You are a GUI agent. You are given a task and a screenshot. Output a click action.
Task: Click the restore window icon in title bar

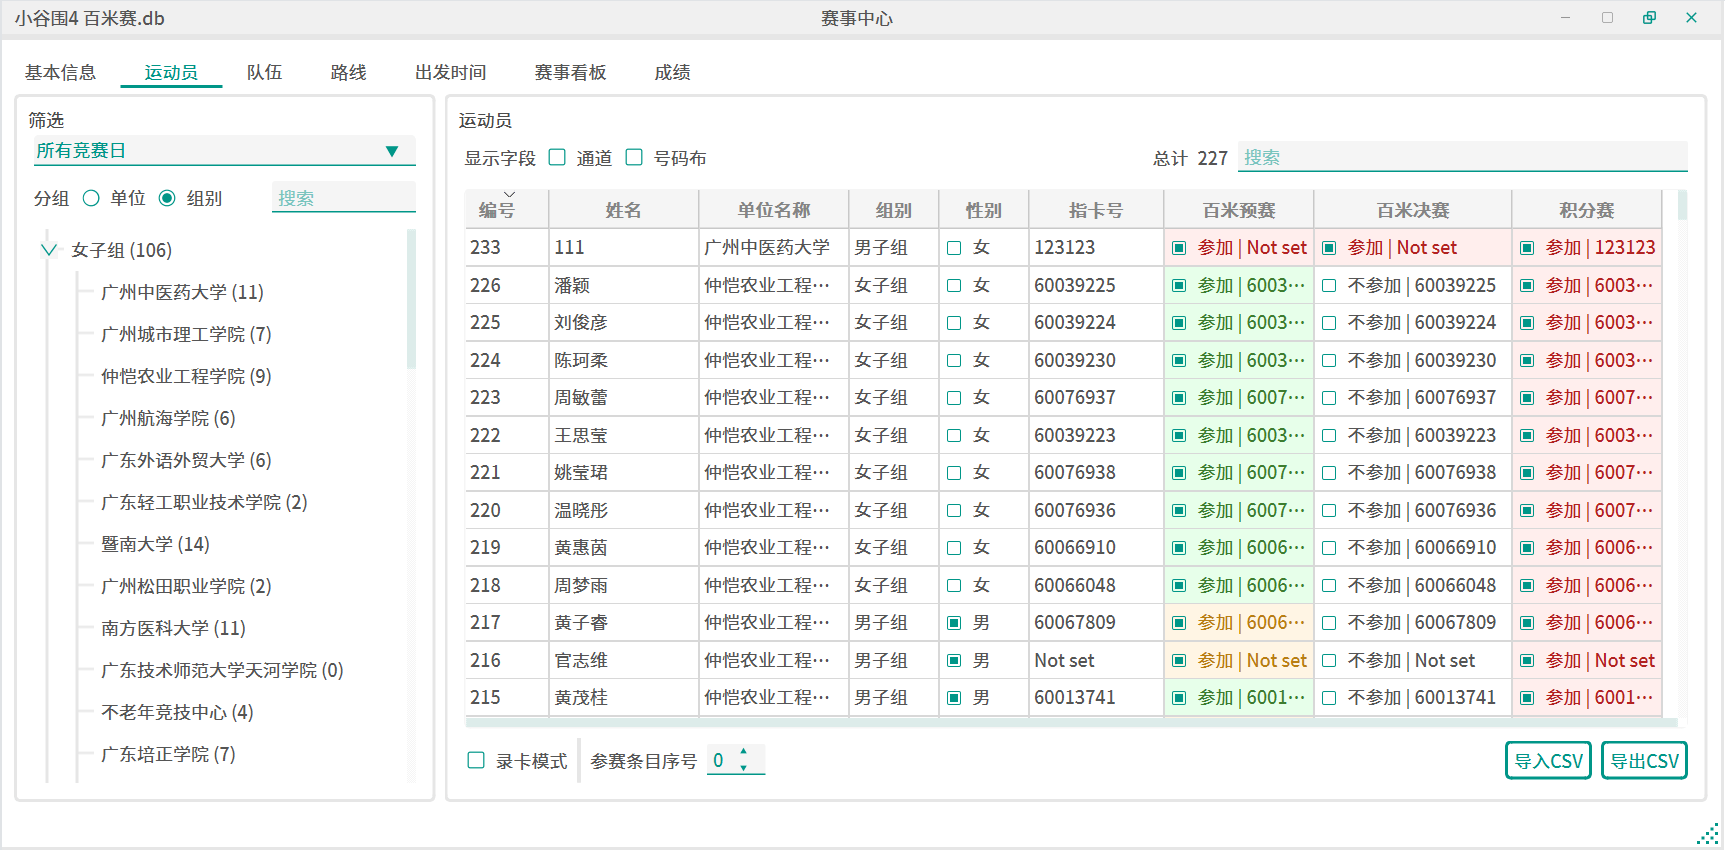[x=1649, y=18]
